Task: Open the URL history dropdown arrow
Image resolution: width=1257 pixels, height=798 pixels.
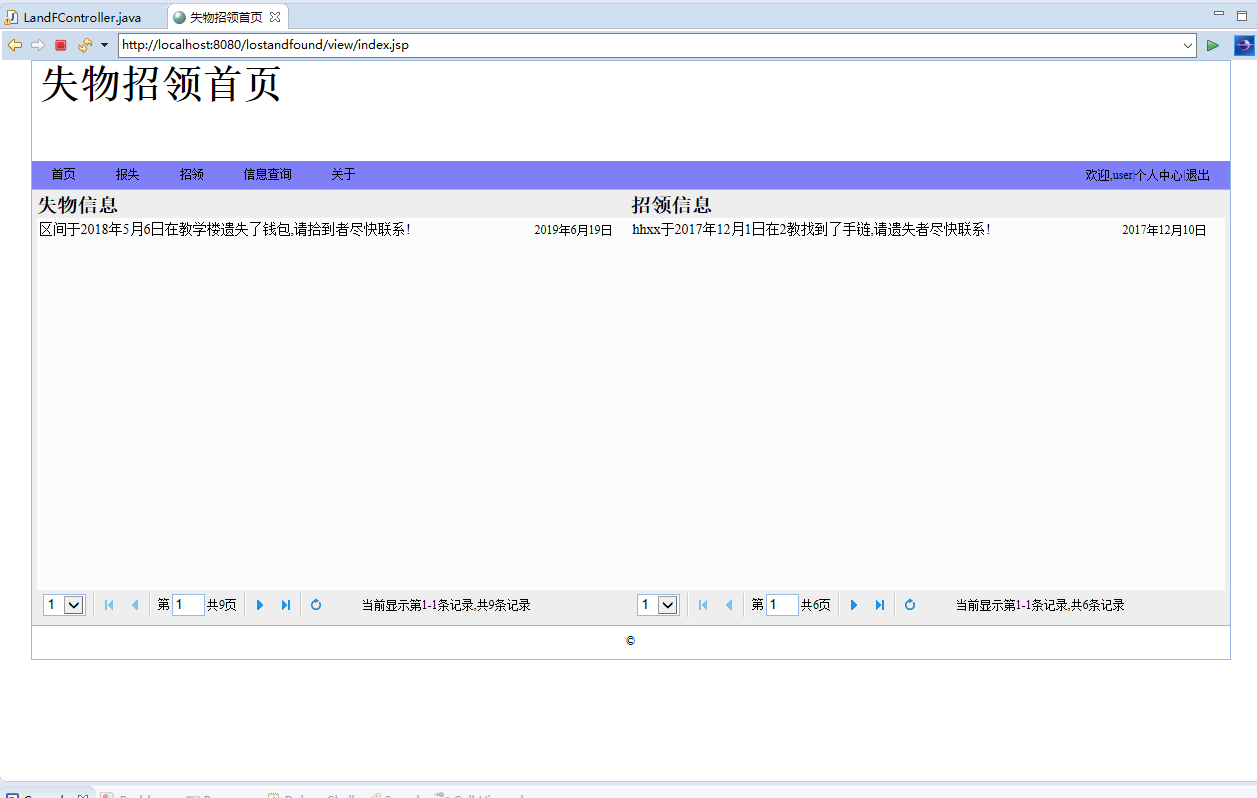Action: 1187,45
